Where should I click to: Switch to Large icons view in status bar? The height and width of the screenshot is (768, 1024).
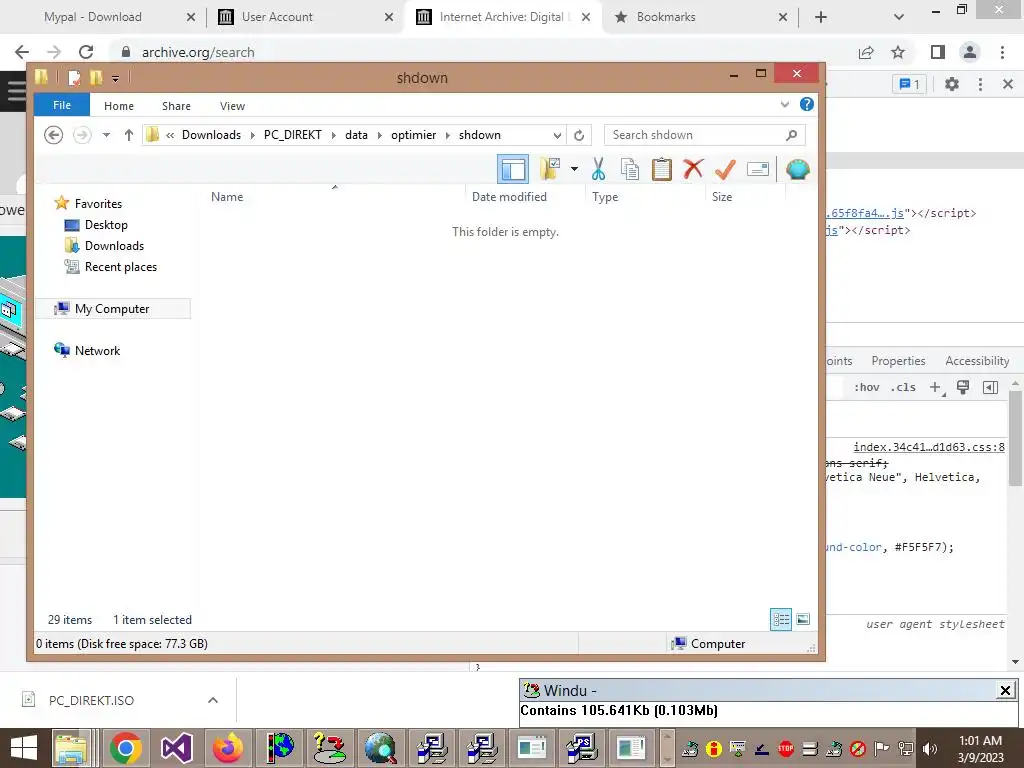click(x=803, y=619)
